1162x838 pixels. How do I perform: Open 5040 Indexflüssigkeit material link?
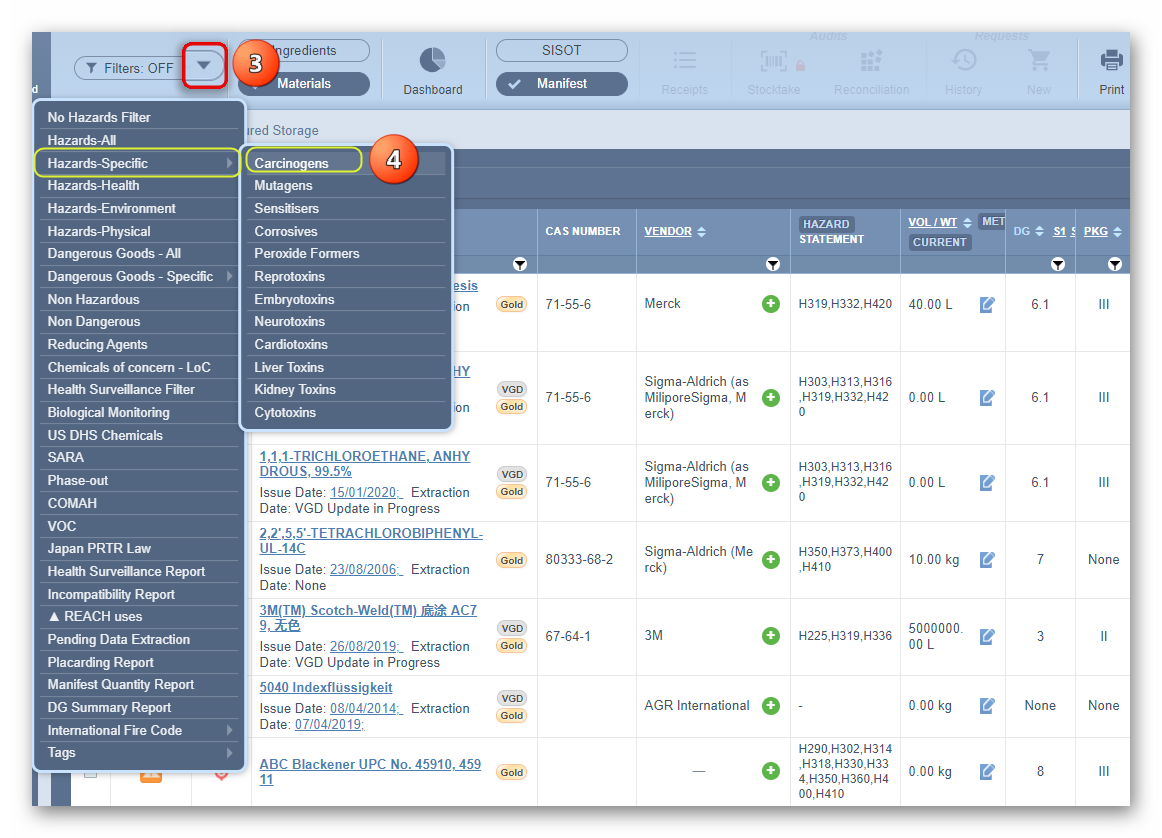[326, 688]
